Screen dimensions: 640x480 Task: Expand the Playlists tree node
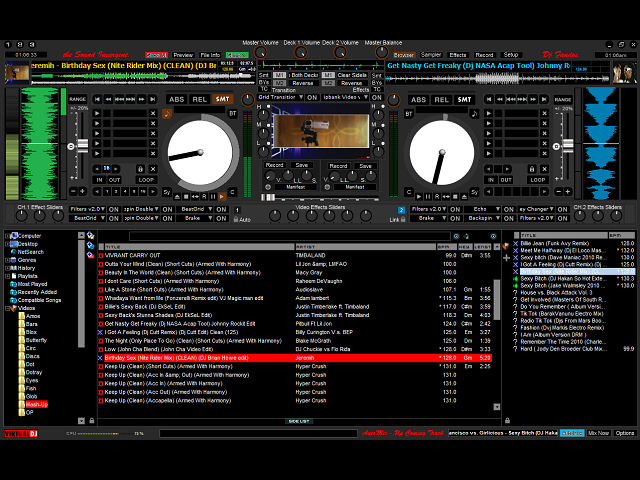(x=7, y=276)
